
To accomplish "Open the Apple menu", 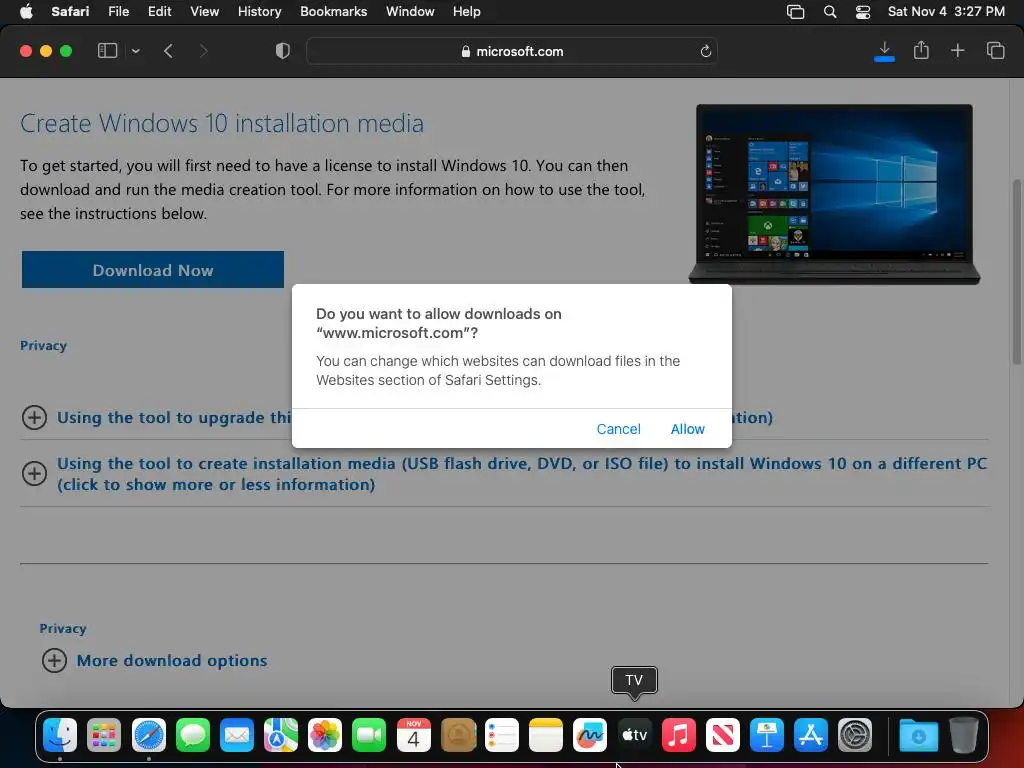I will tap(26, 11).
